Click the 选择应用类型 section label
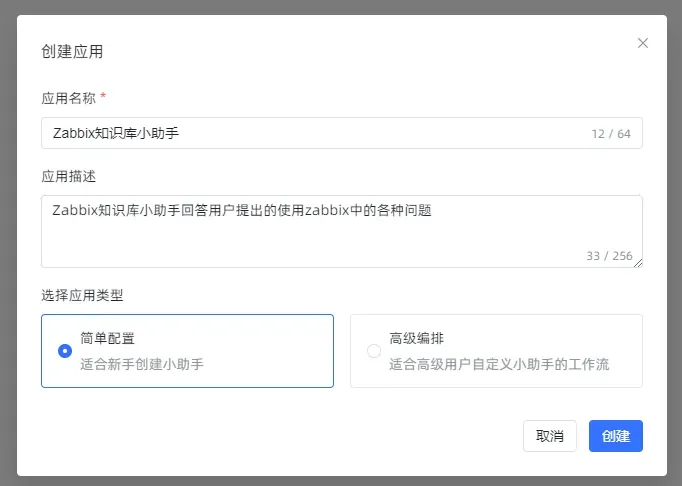The height and width of the screenshot is (486, 682). [82, 295]
